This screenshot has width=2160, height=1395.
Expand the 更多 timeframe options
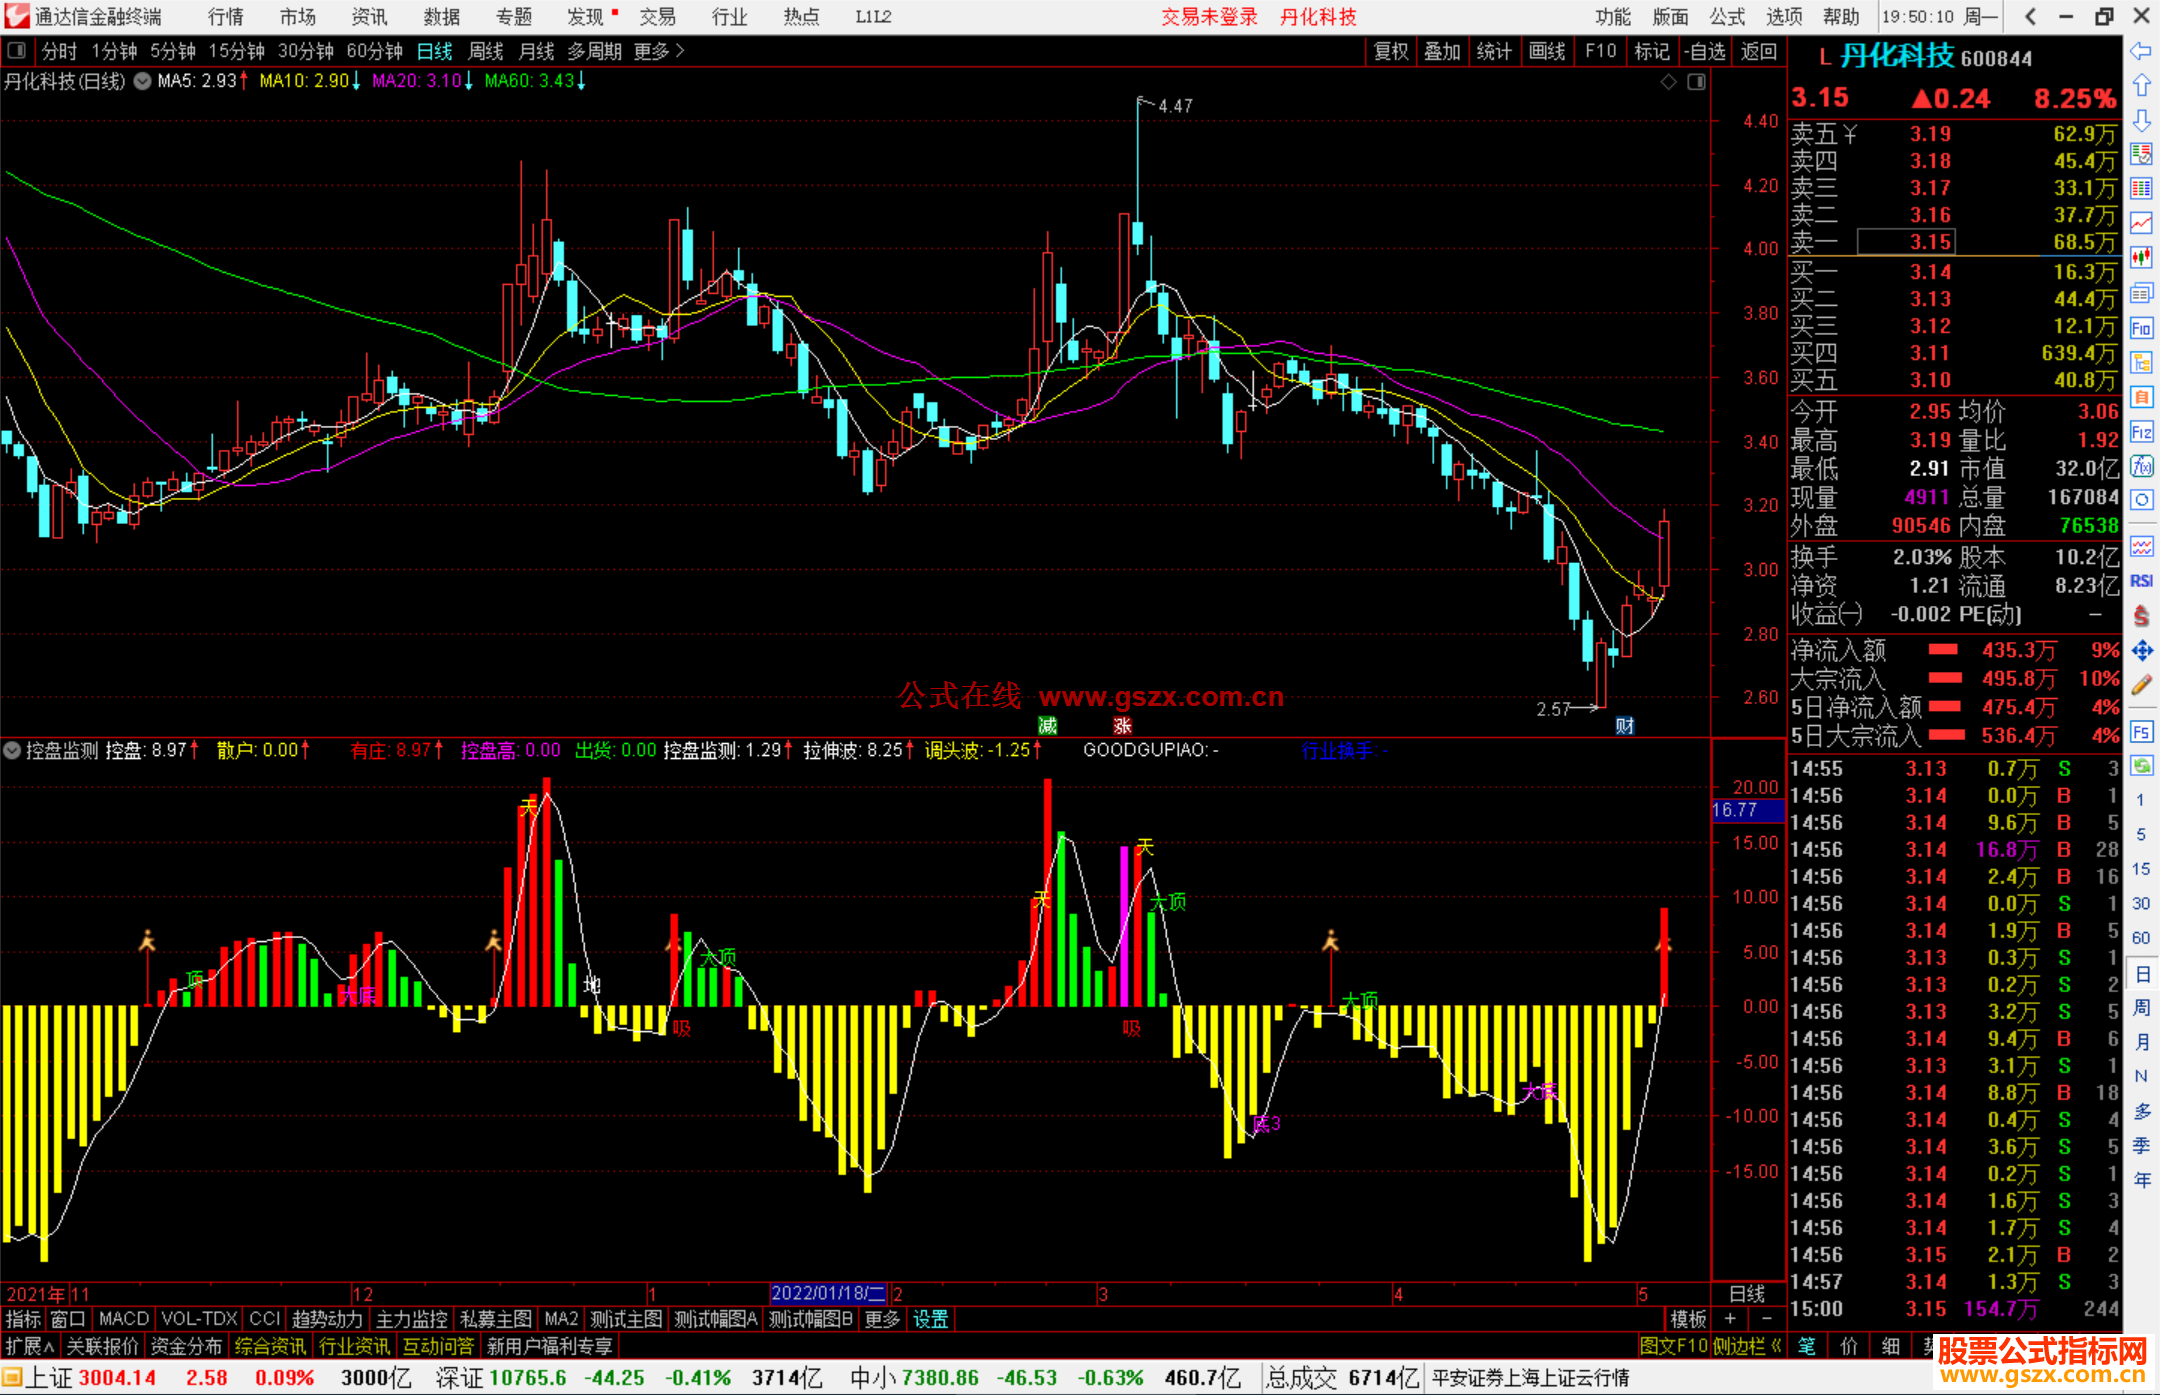(659, 51)
